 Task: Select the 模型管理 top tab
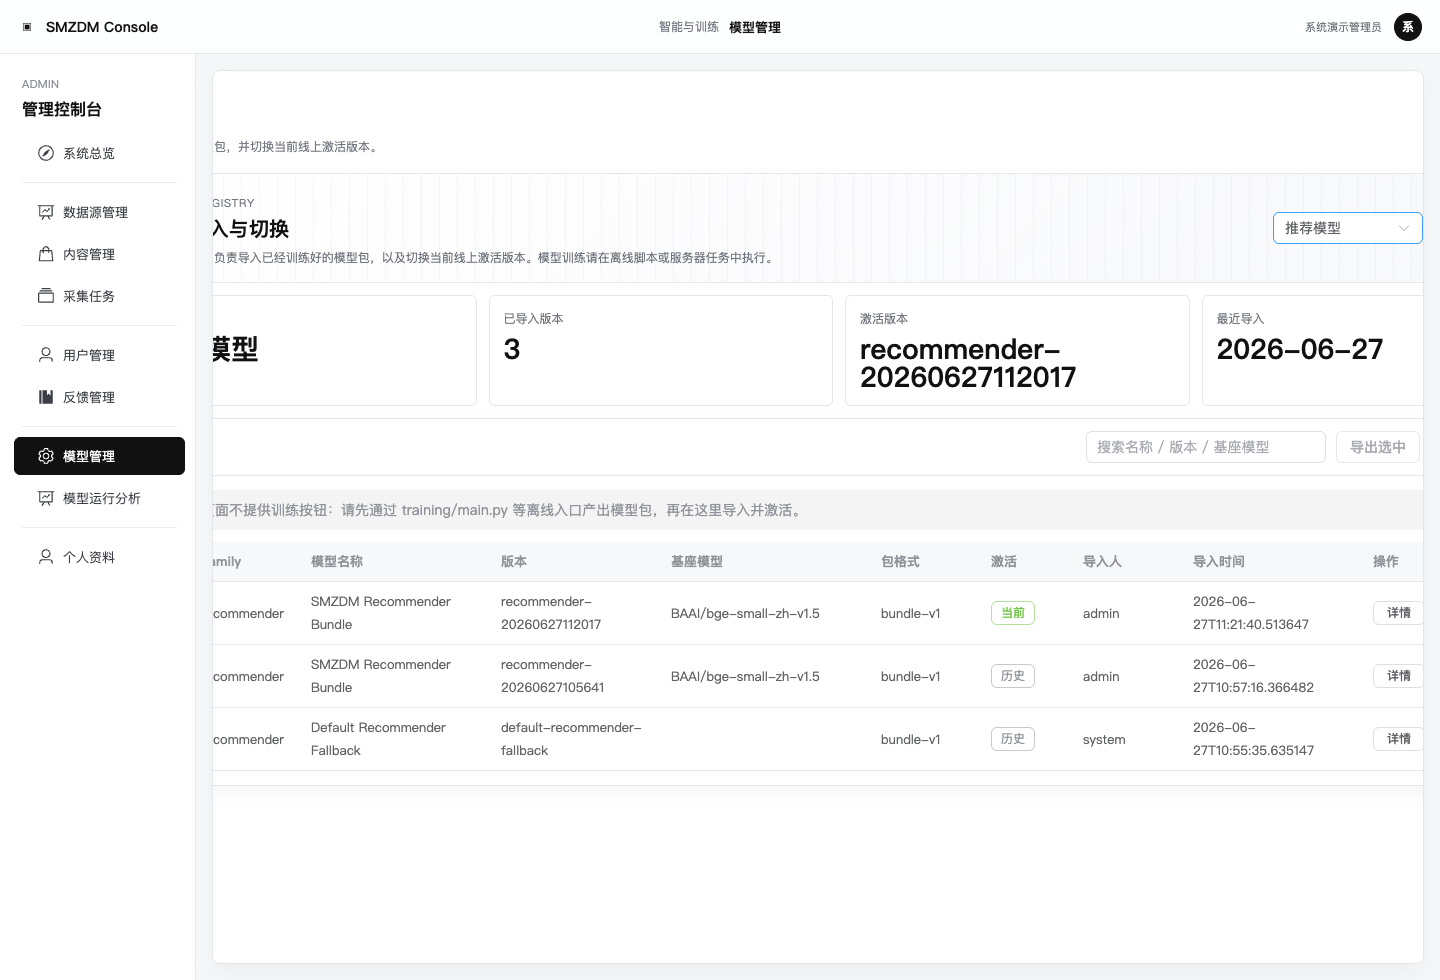[x=755, y=27]
